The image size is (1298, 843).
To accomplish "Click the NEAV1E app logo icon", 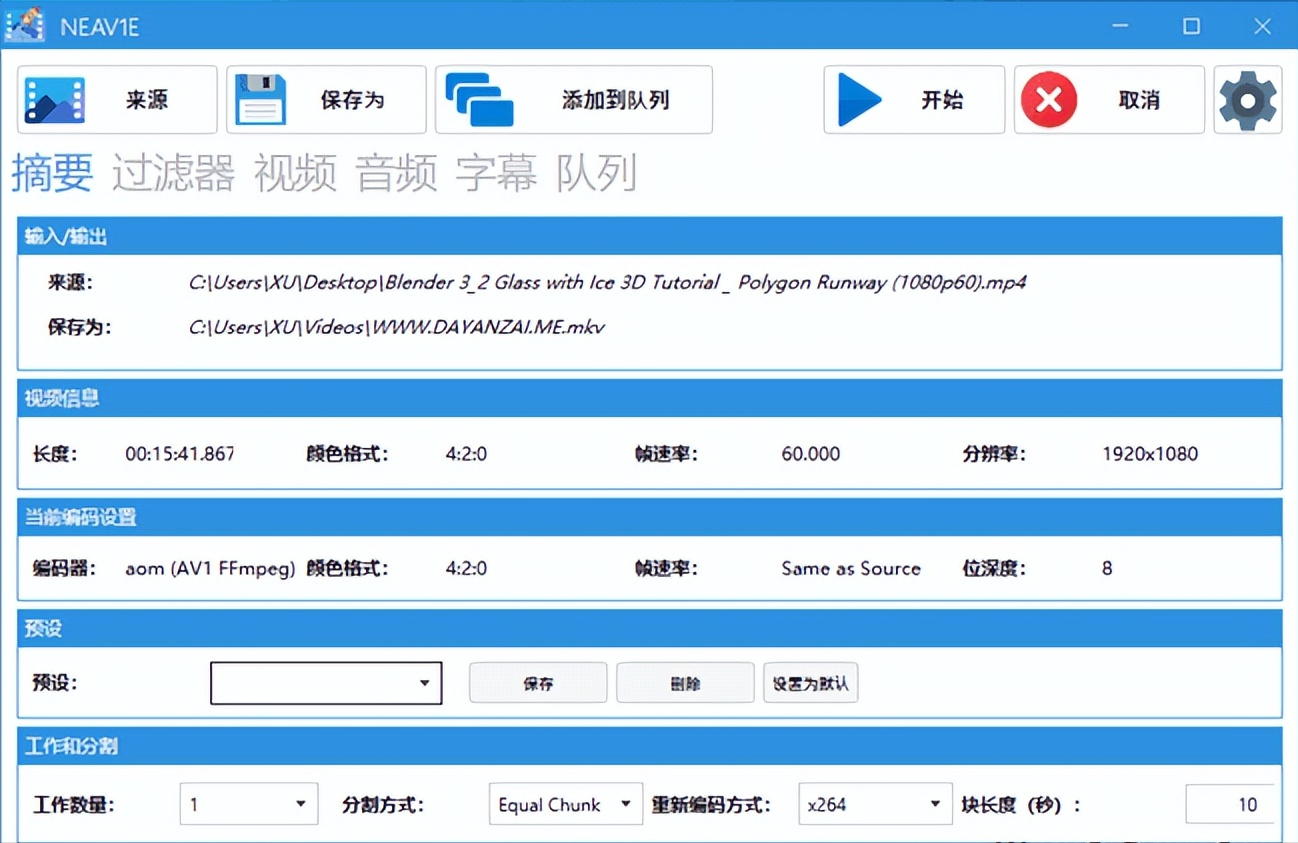I will pyautogui.click(x=24, y=25).
